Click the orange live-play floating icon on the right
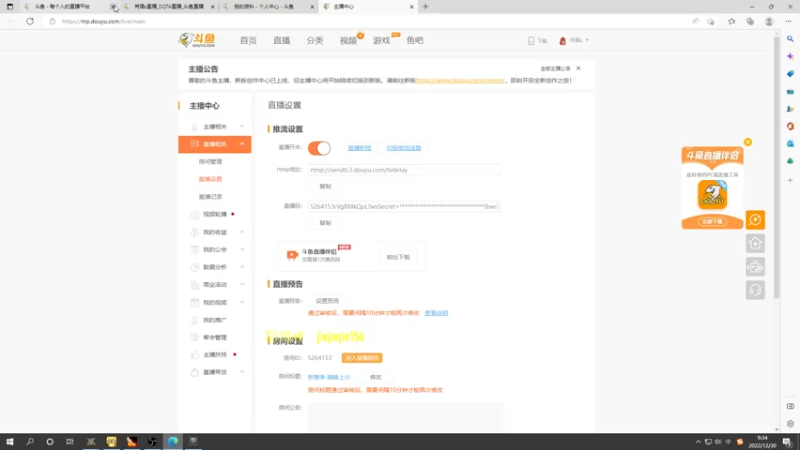800x450 pixels. point(755,220)
